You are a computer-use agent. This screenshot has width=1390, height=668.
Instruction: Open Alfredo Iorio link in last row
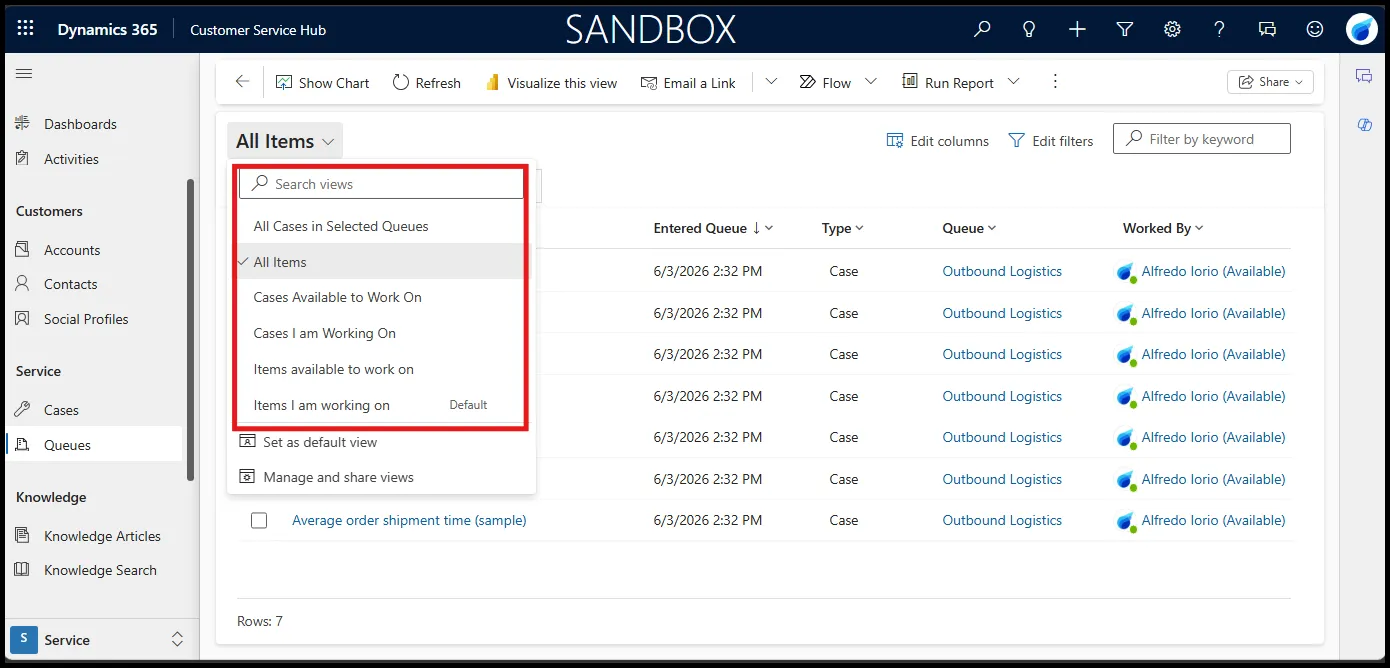coord(1213,520)
